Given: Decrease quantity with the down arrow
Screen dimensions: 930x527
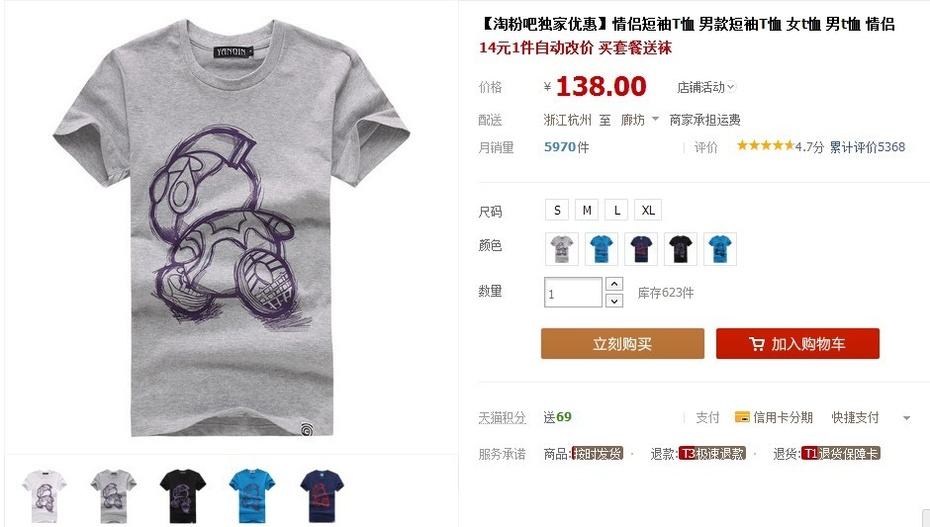Looking at the screenshot, I should (614, 301).
